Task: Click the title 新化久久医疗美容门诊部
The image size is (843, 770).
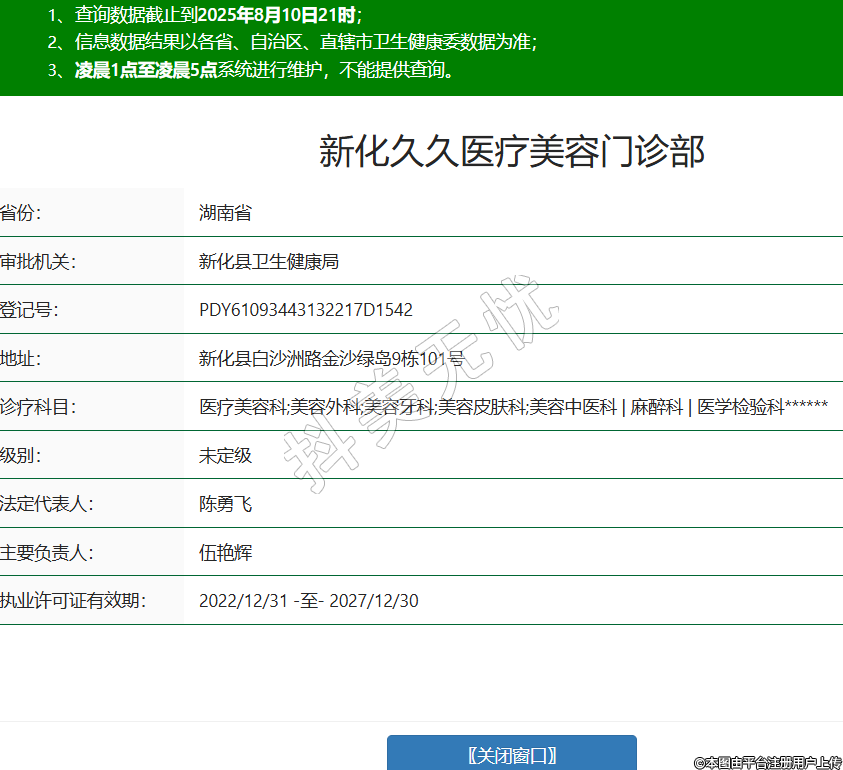Action: (512, 151)
